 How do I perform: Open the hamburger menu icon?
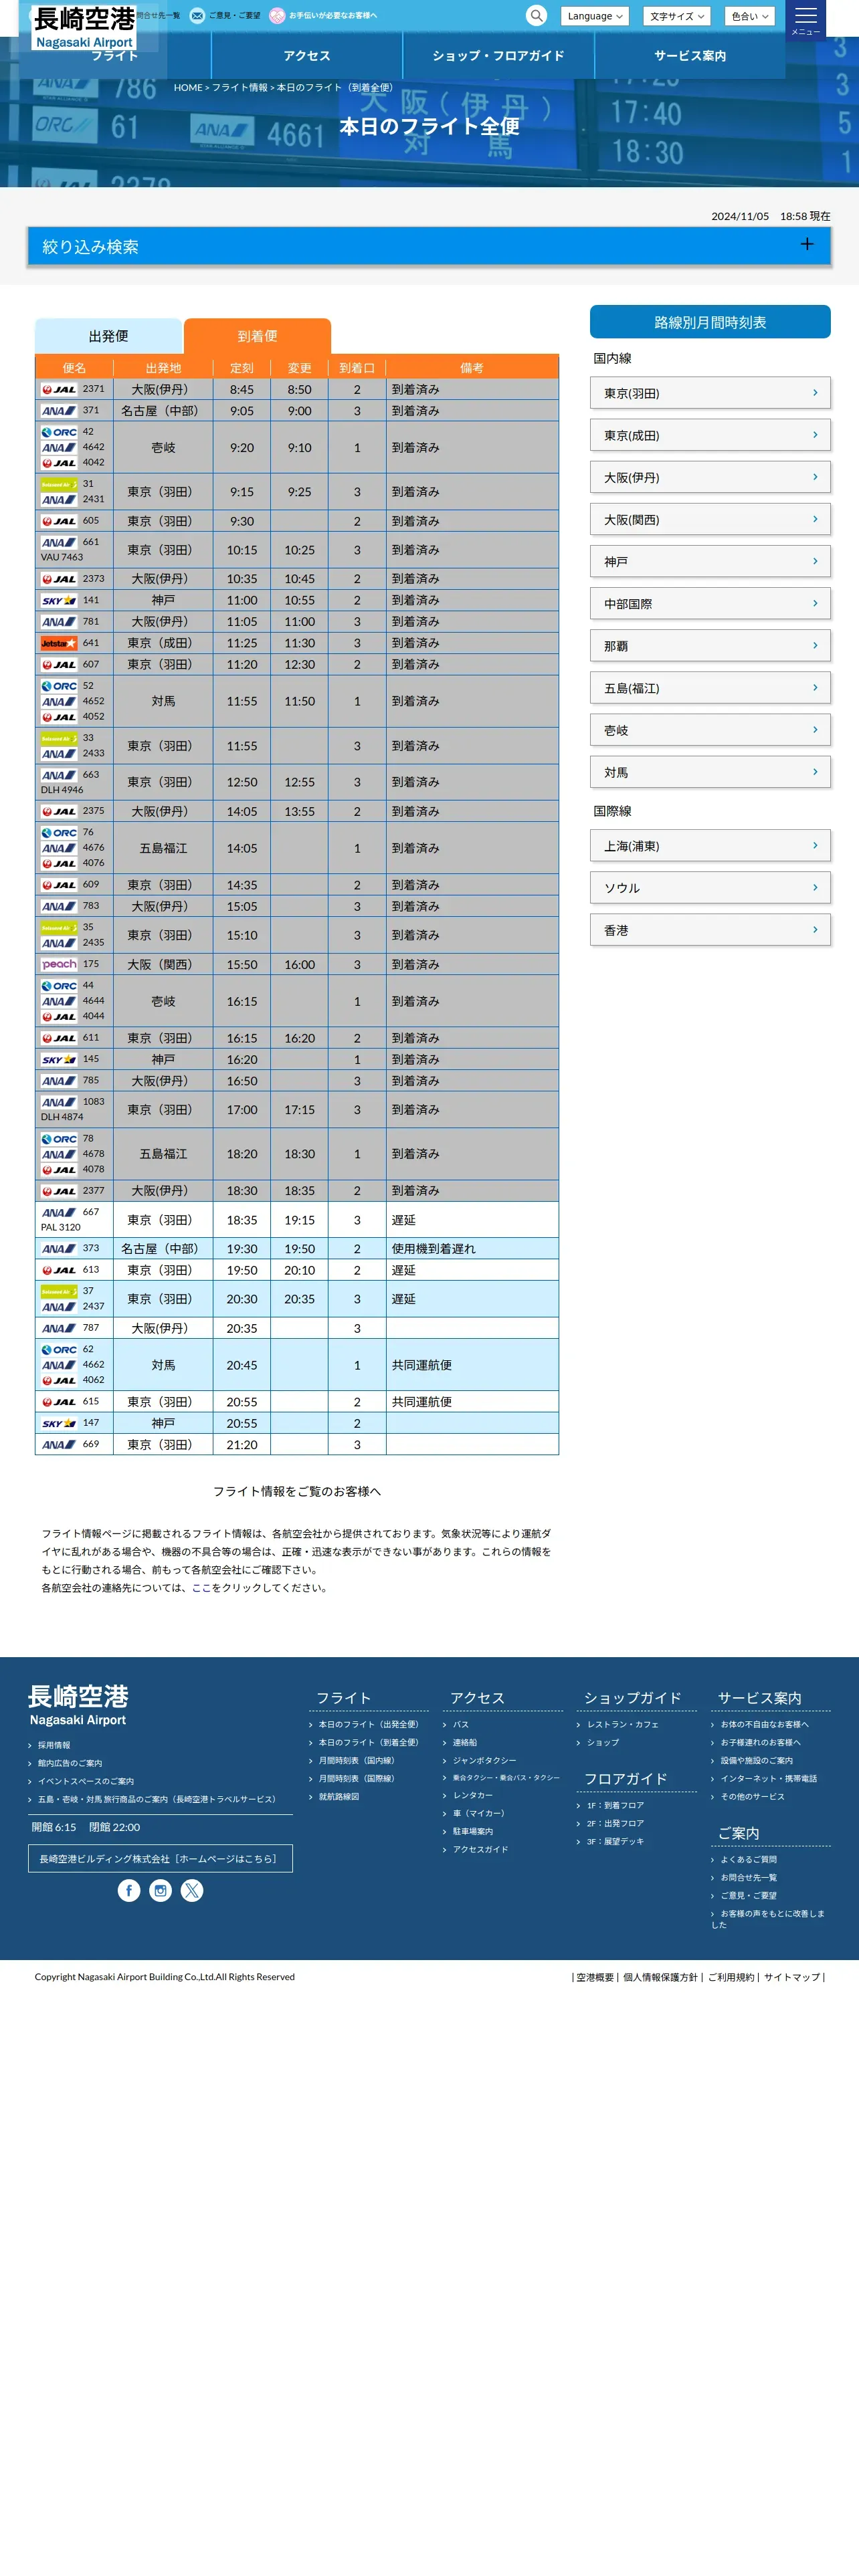pyautogui.click(x=806, y=19)
